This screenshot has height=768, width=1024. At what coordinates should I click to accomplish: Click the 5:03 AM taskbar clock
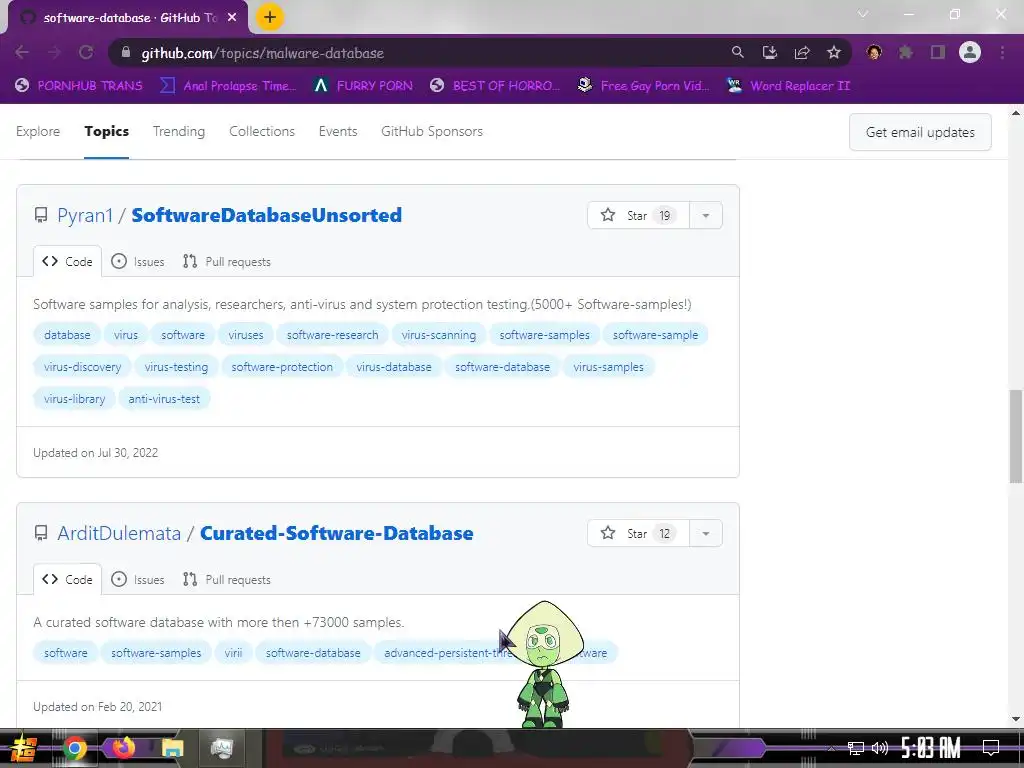coord(931,748)
